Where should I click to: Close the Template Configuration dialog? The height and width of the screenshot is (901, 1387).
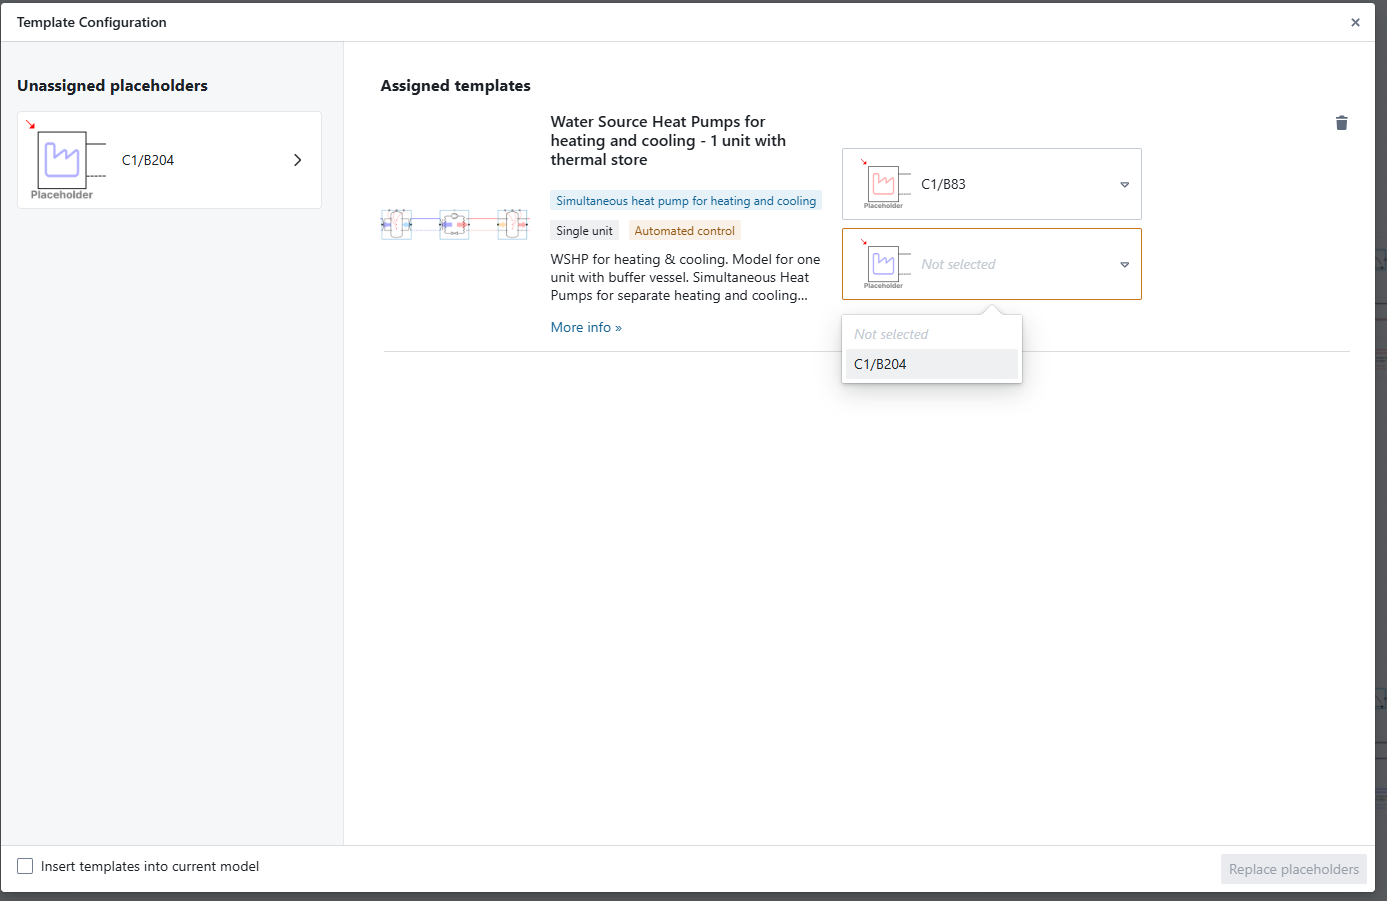[1355, 22]
